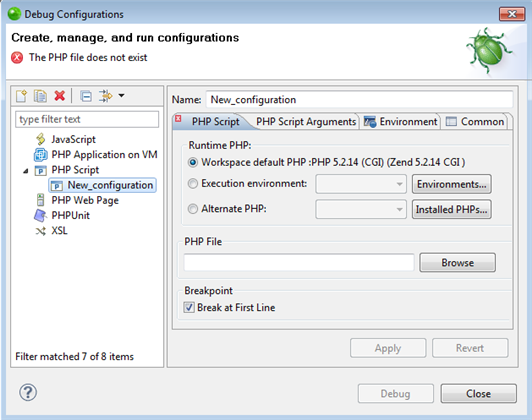This screenshot has width=532, height=420.
Task: Click the green bug icon in title bar
Action: click(x=14, y=14)
